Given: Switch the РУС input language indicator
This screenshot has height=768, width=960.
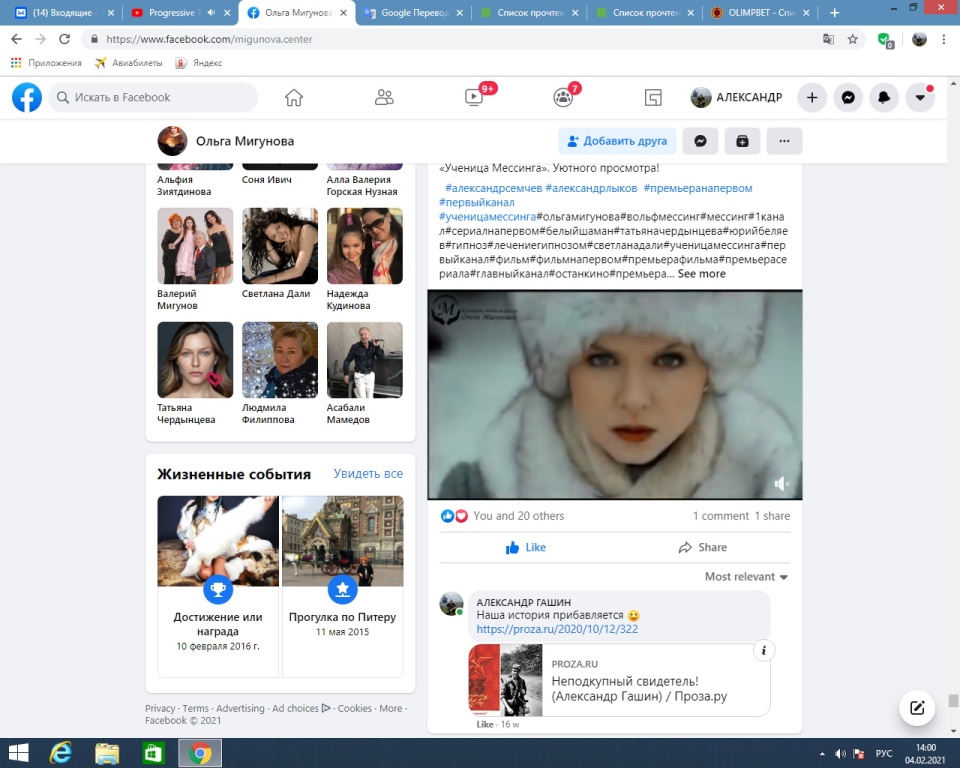Looking at the screenshot, I should click(x=884, y=754).
